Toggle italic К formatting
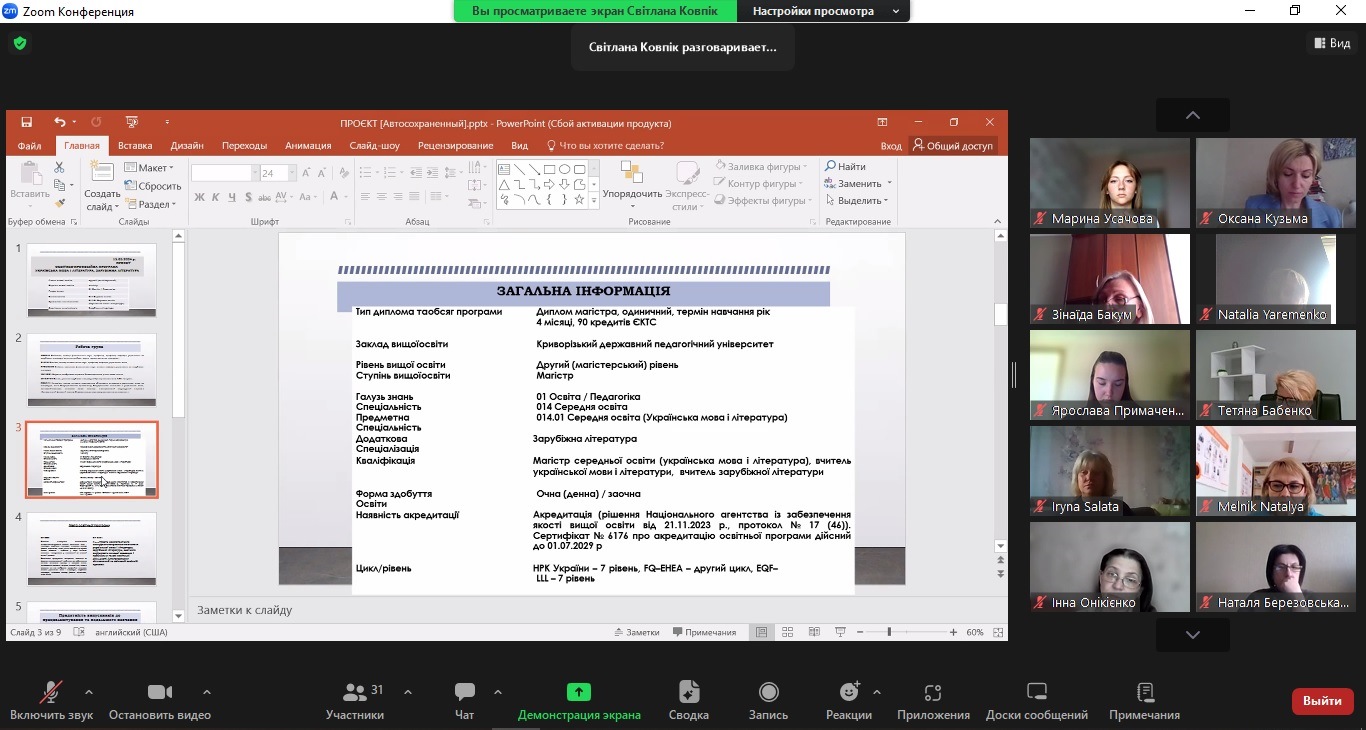1366x730 pixels. (215, 197)
